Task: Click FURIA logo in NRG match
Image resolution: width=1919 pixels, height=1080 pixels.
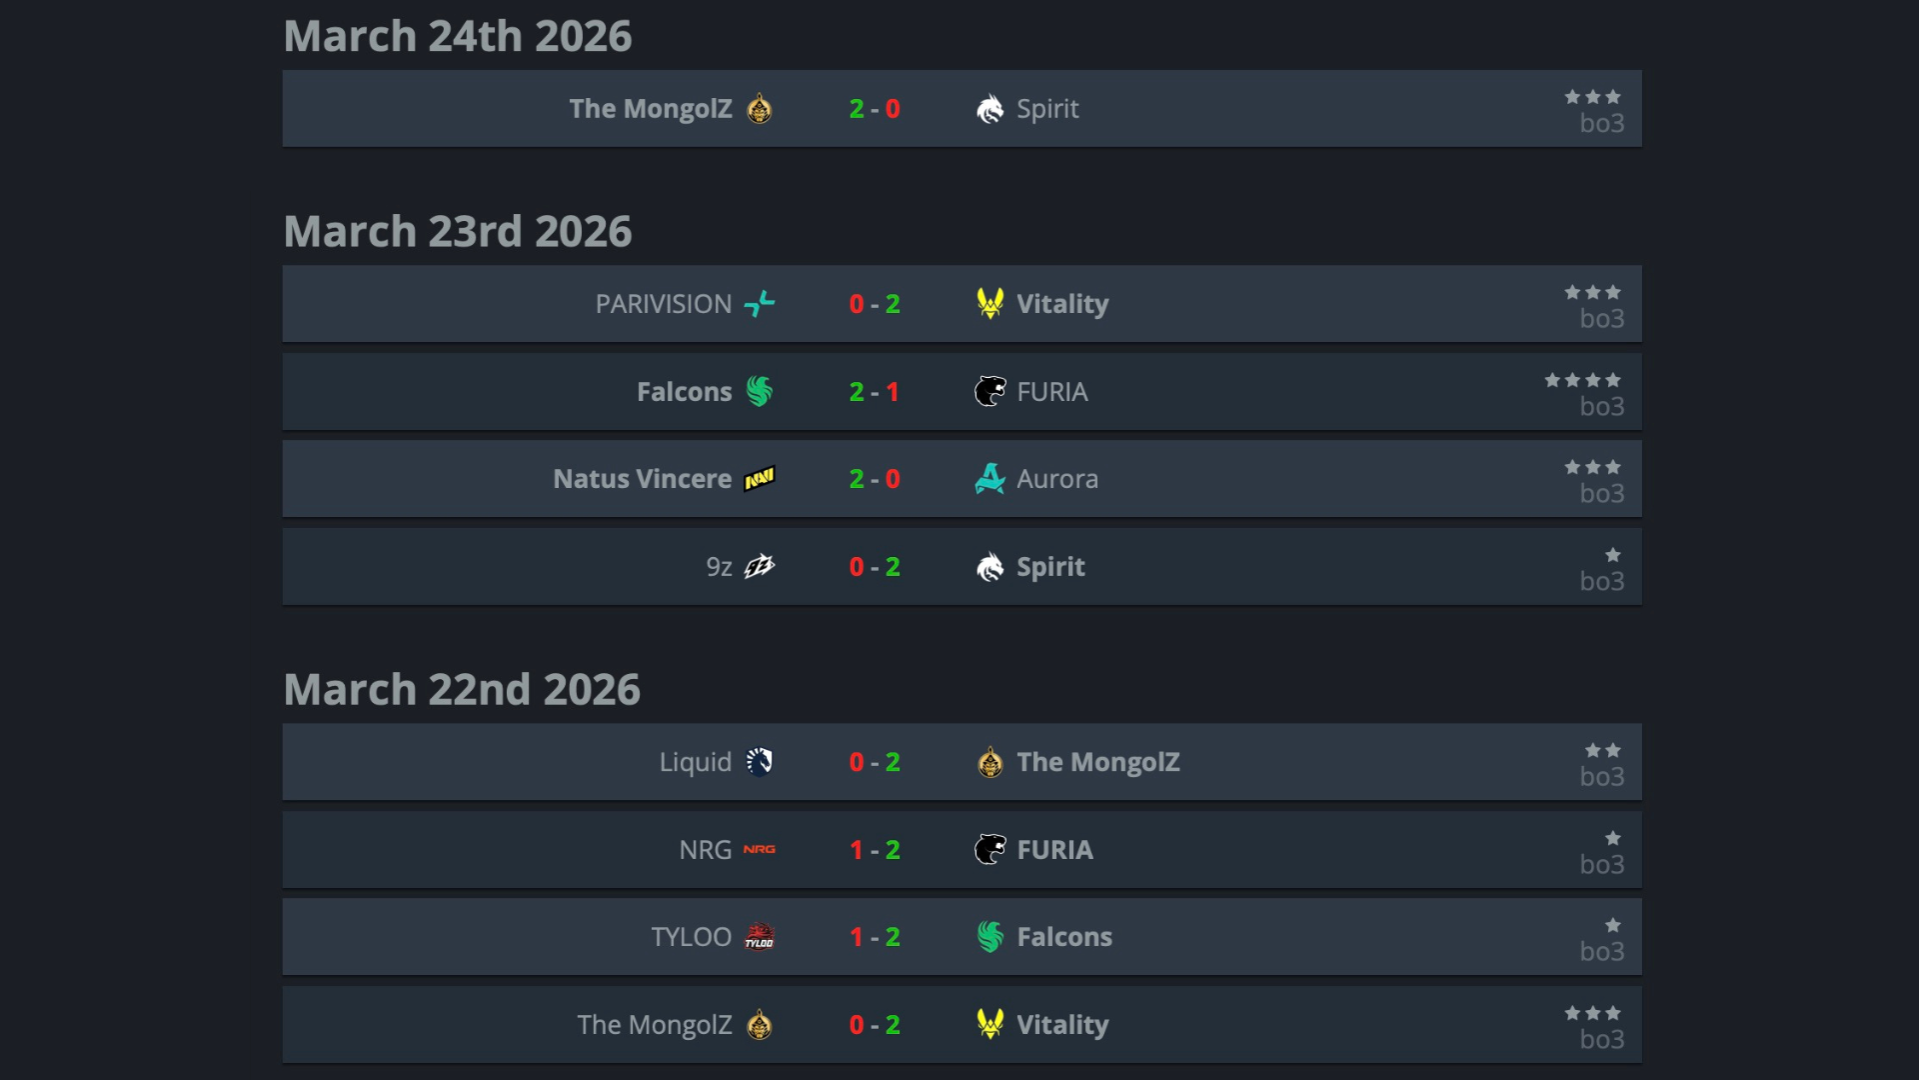Action: 990,849
